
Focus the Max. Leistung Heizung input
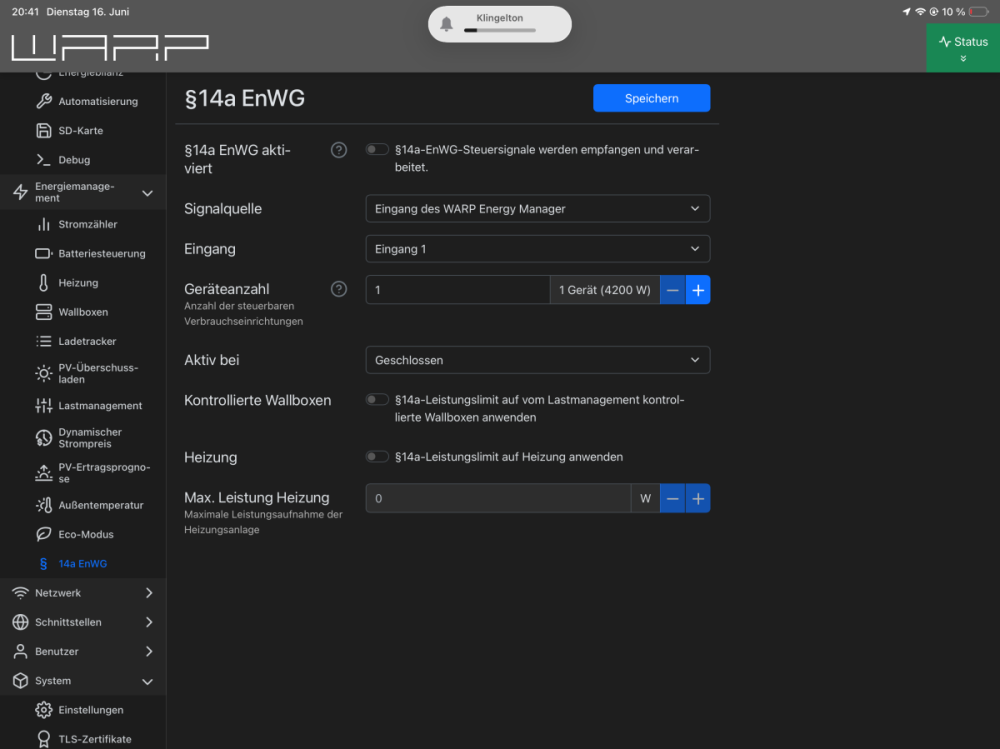click(498, 498)
